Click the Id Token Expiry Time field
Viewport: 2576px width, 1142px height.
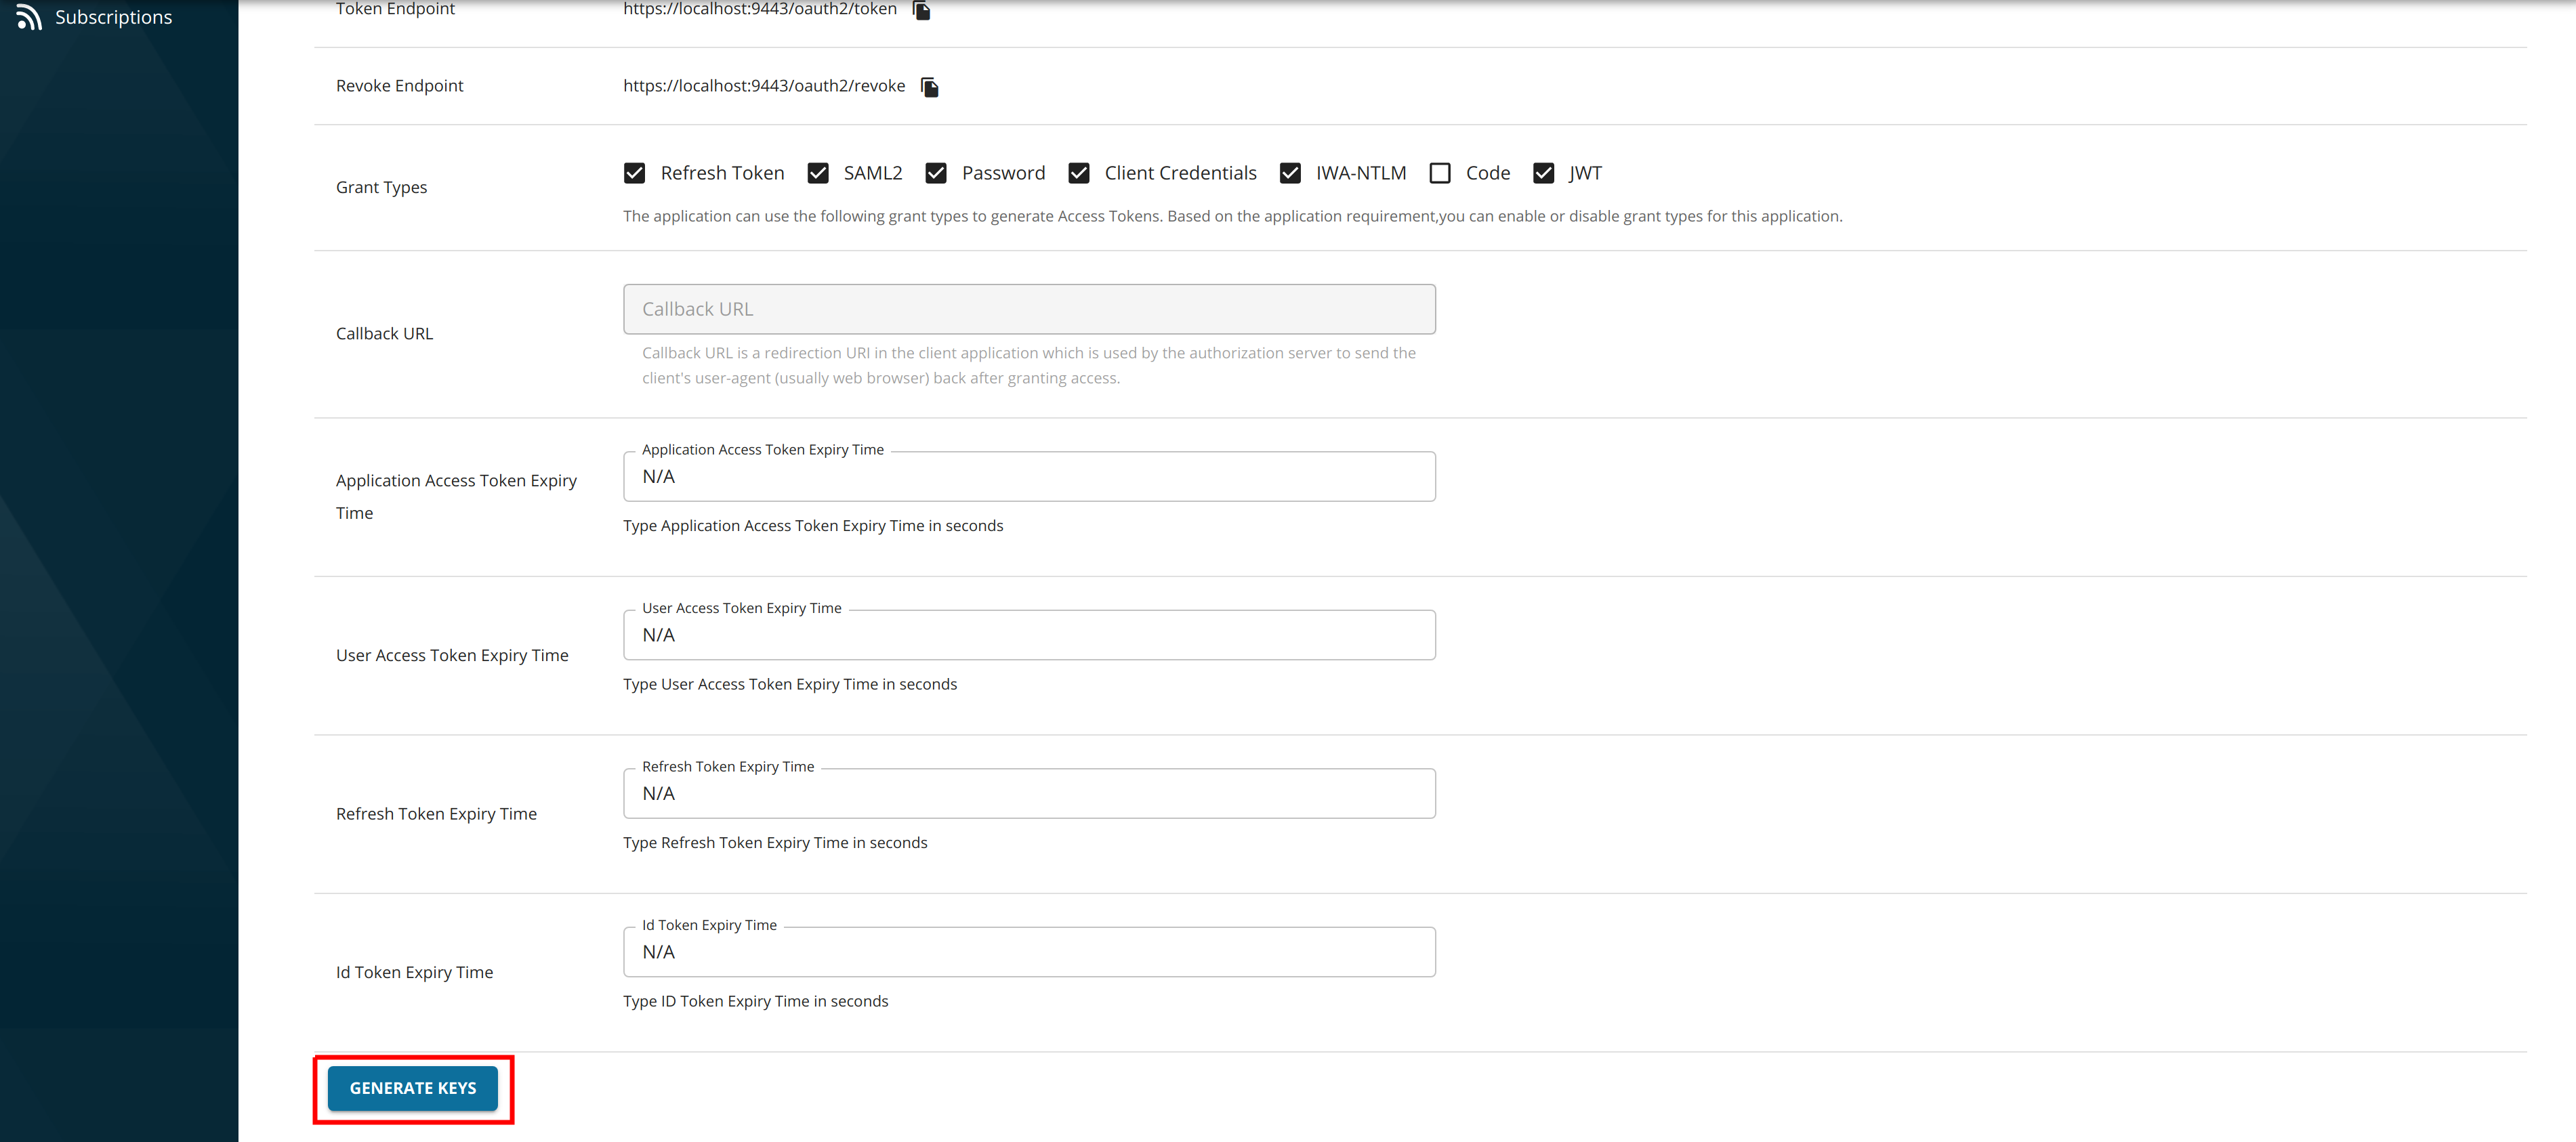coord(1028,952)
